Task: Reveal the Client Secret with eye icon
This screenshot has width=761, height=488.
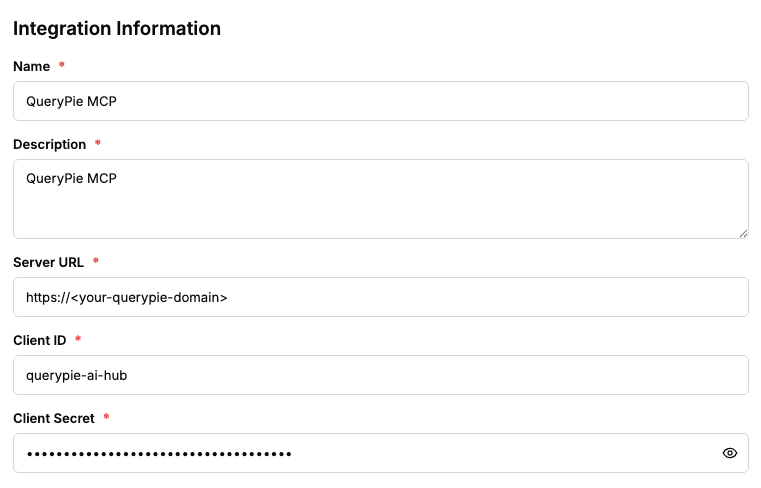Action: pyautogui.click(x=730, y=453)
